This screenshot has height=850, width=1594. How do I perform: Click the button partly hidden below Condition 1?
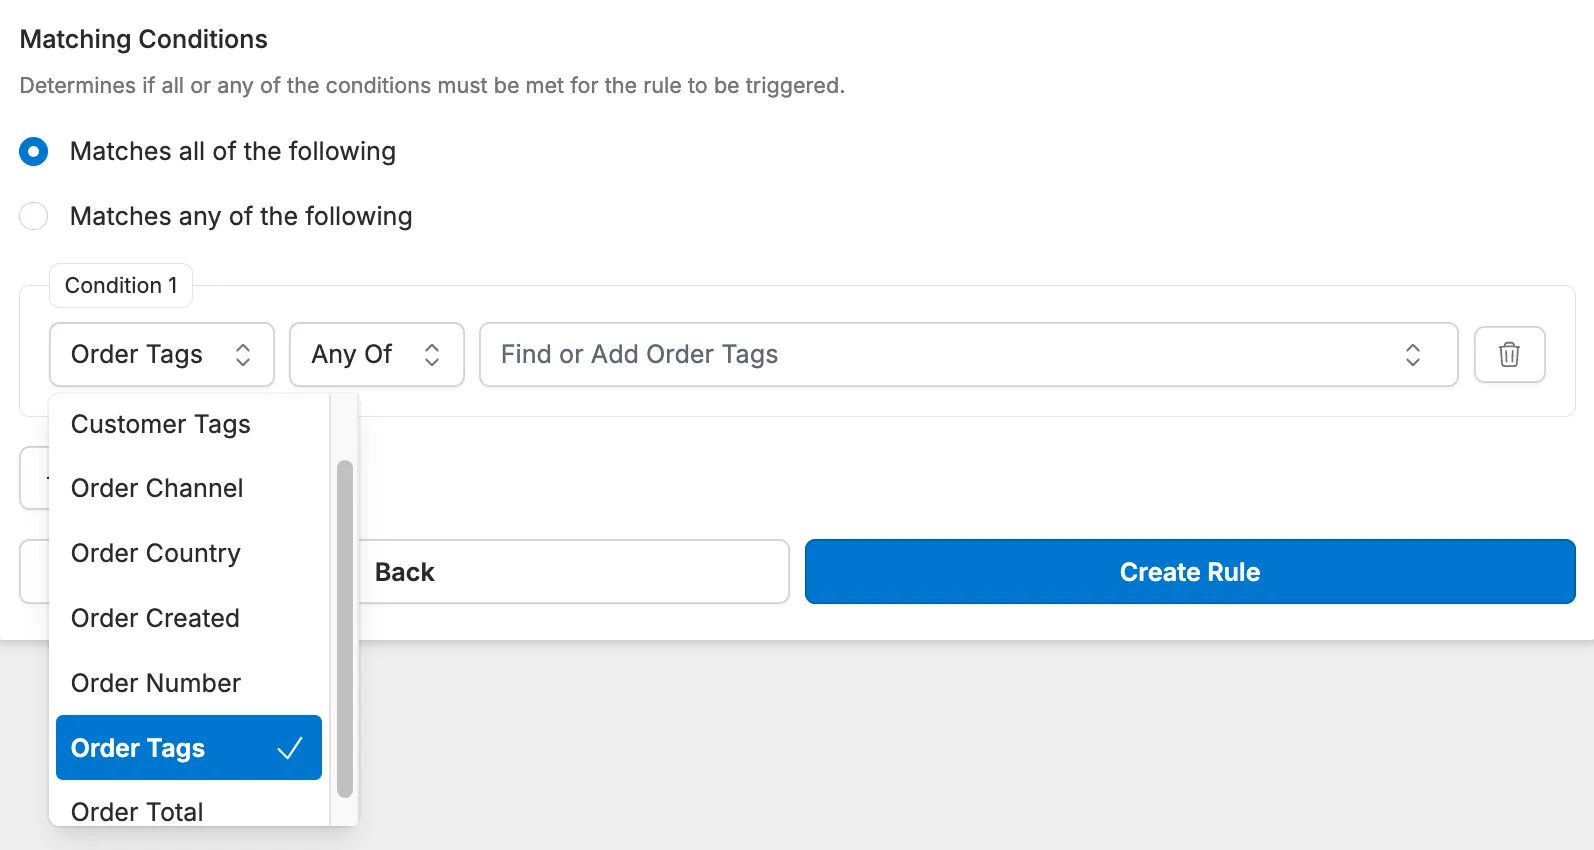point(34,478)
